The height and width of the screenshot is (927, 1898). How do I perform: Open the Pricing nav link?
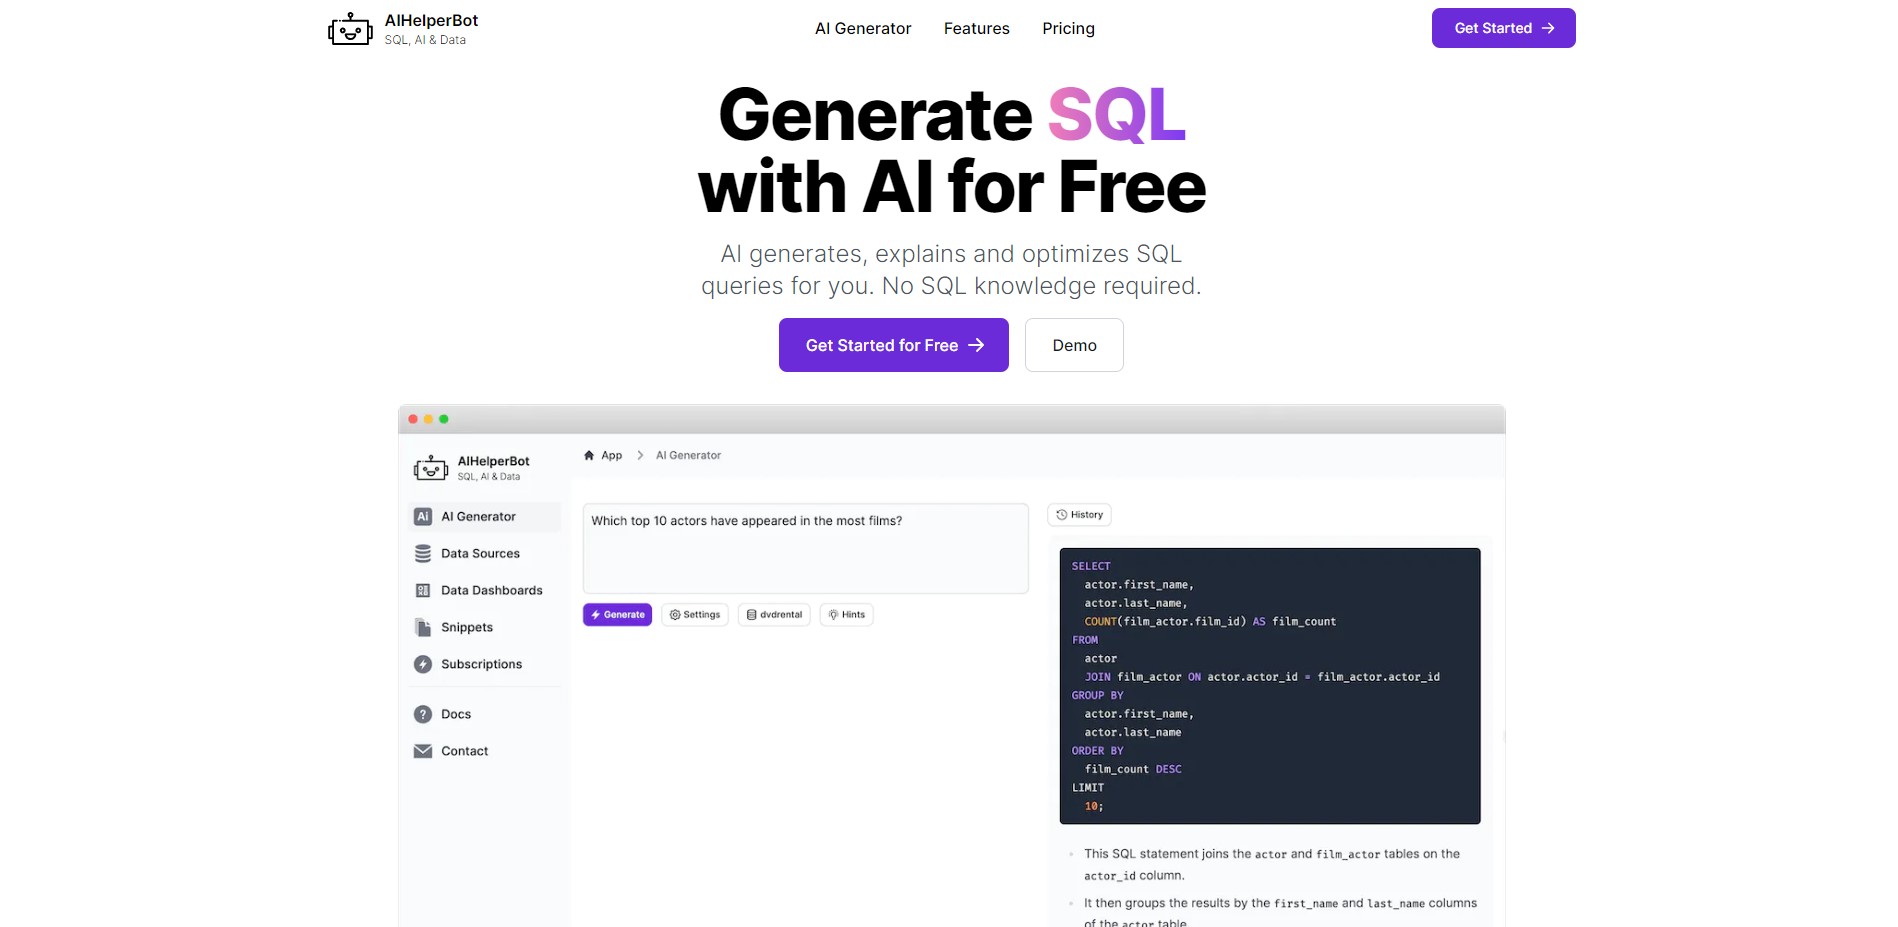tap(1068, 28)
